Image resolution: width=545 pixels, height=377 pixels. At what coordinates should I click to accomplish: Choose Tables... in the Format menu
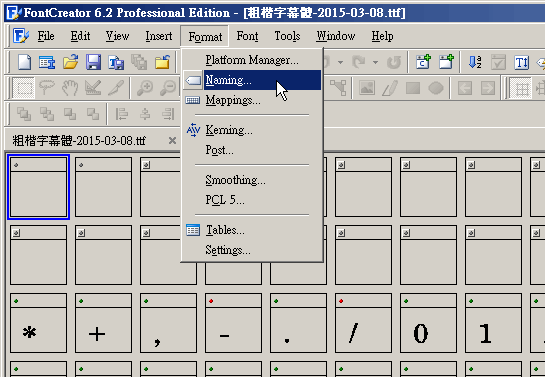(252, 230)
